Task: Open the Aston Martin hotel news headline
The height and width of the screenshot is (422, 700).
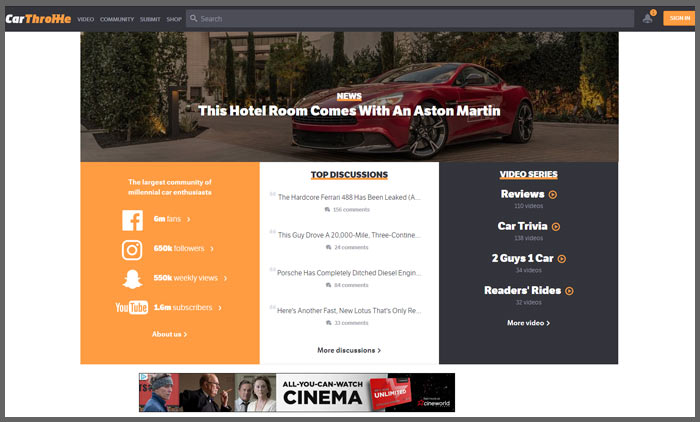Action: click(x=349, y=111)
